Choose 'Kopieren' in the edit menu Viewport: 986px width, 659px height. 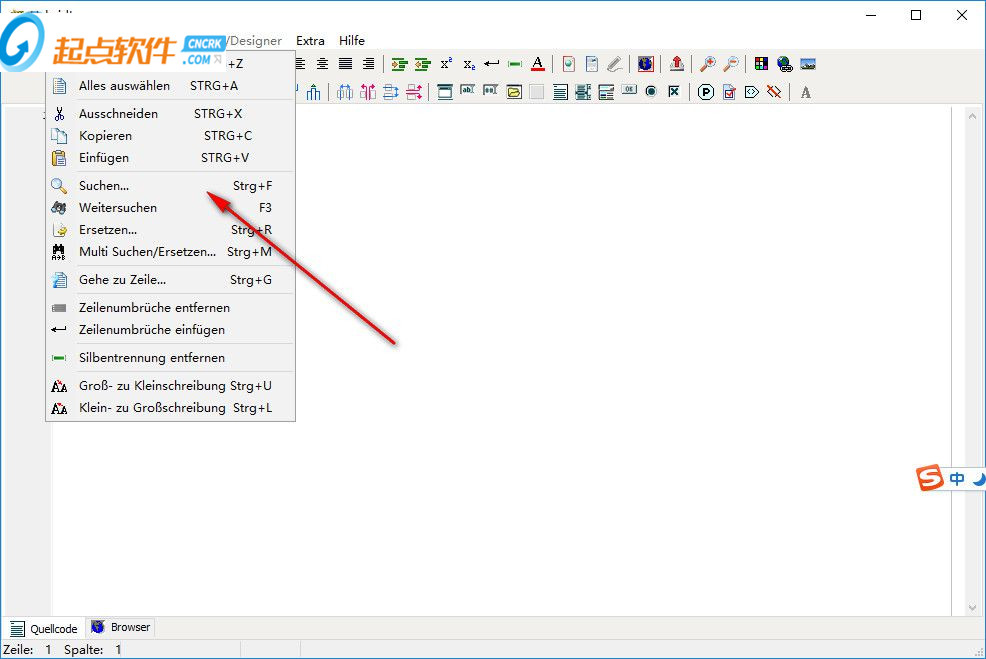[x=170, y=135]
